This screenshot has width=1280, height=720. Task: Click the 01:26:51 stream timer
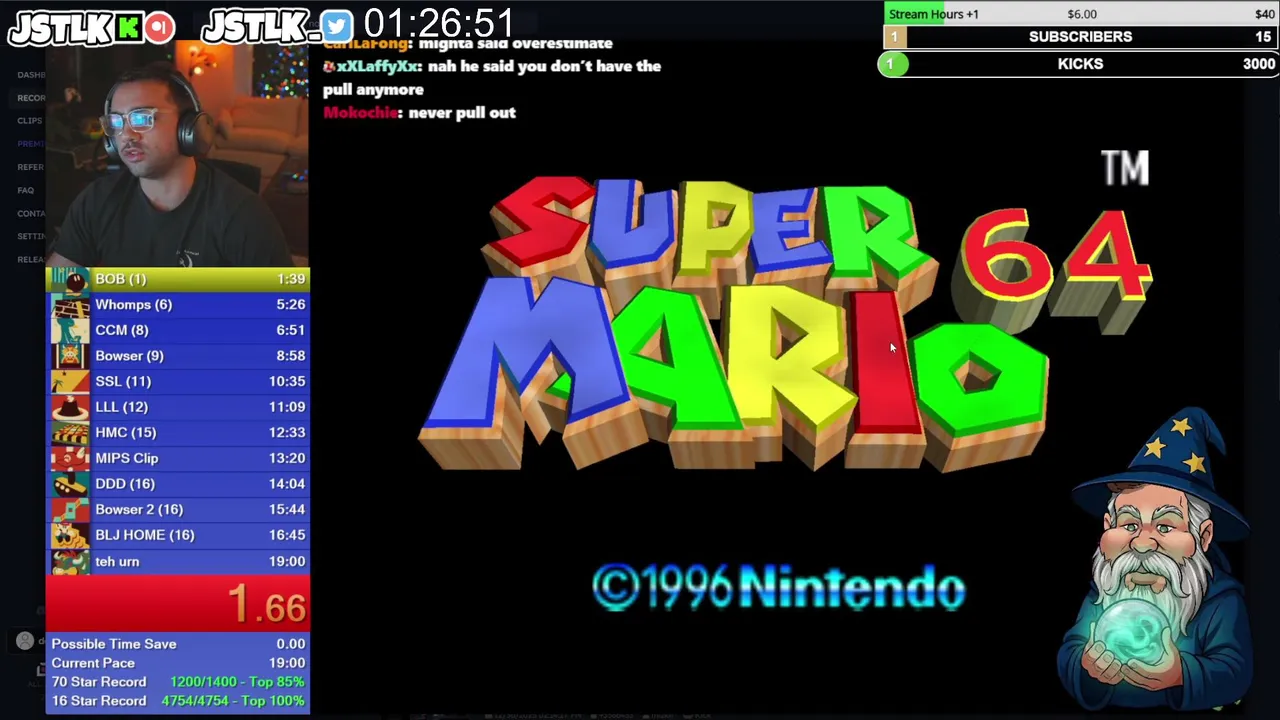439,24
